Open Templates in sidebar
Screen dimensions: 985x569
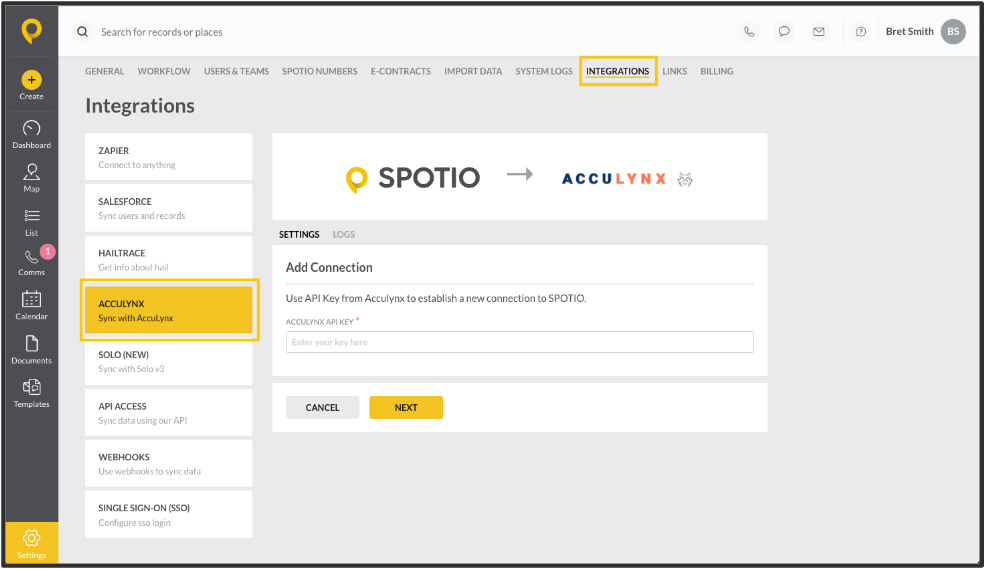tap(31, 394)
